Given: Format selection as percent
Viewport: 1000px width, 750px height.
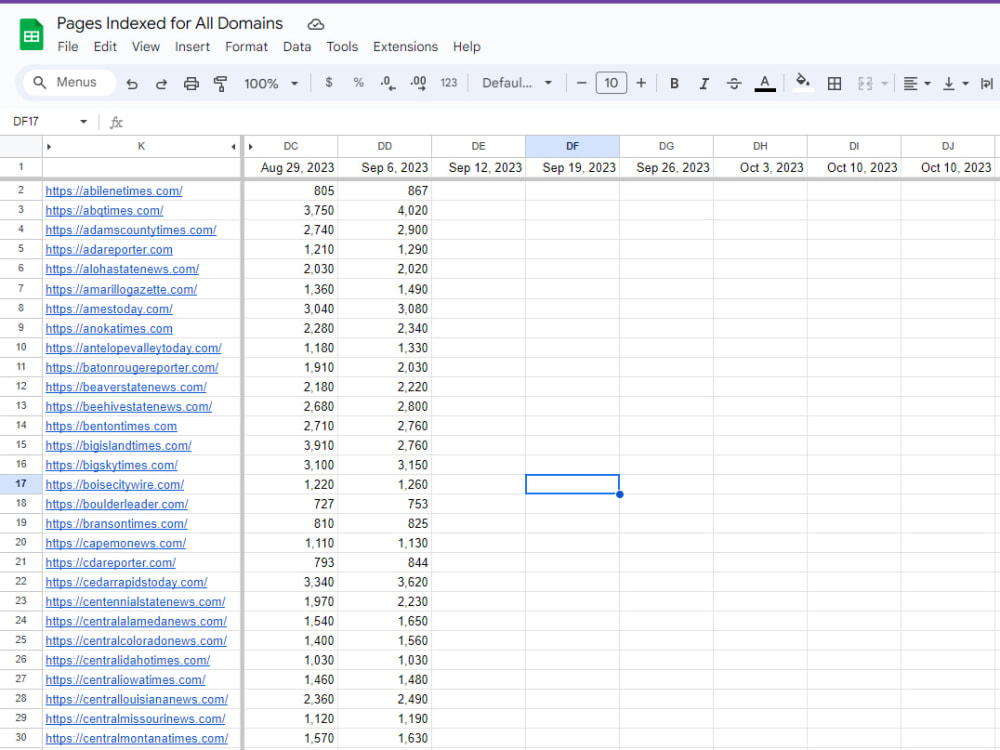Looking at the screenshot, I should click(358, 83).
